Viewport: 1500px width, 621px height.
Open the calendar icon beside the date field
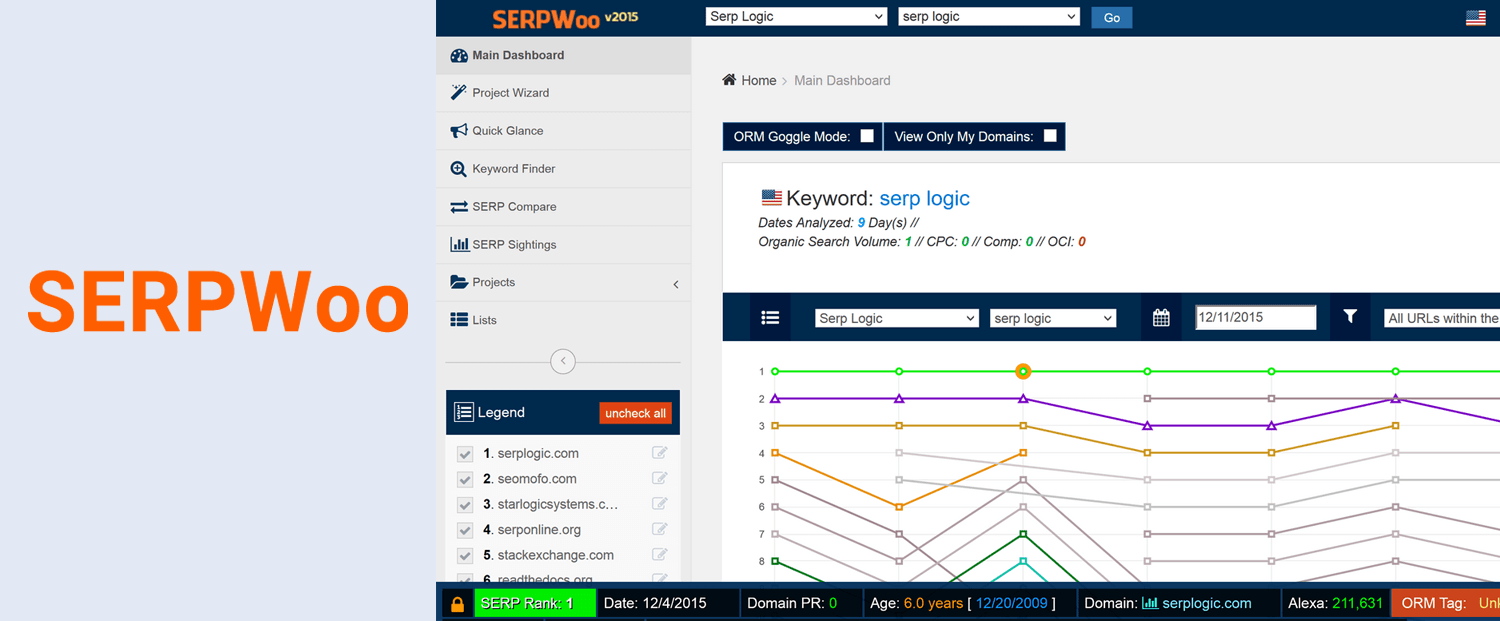[x=1161, y=318]
